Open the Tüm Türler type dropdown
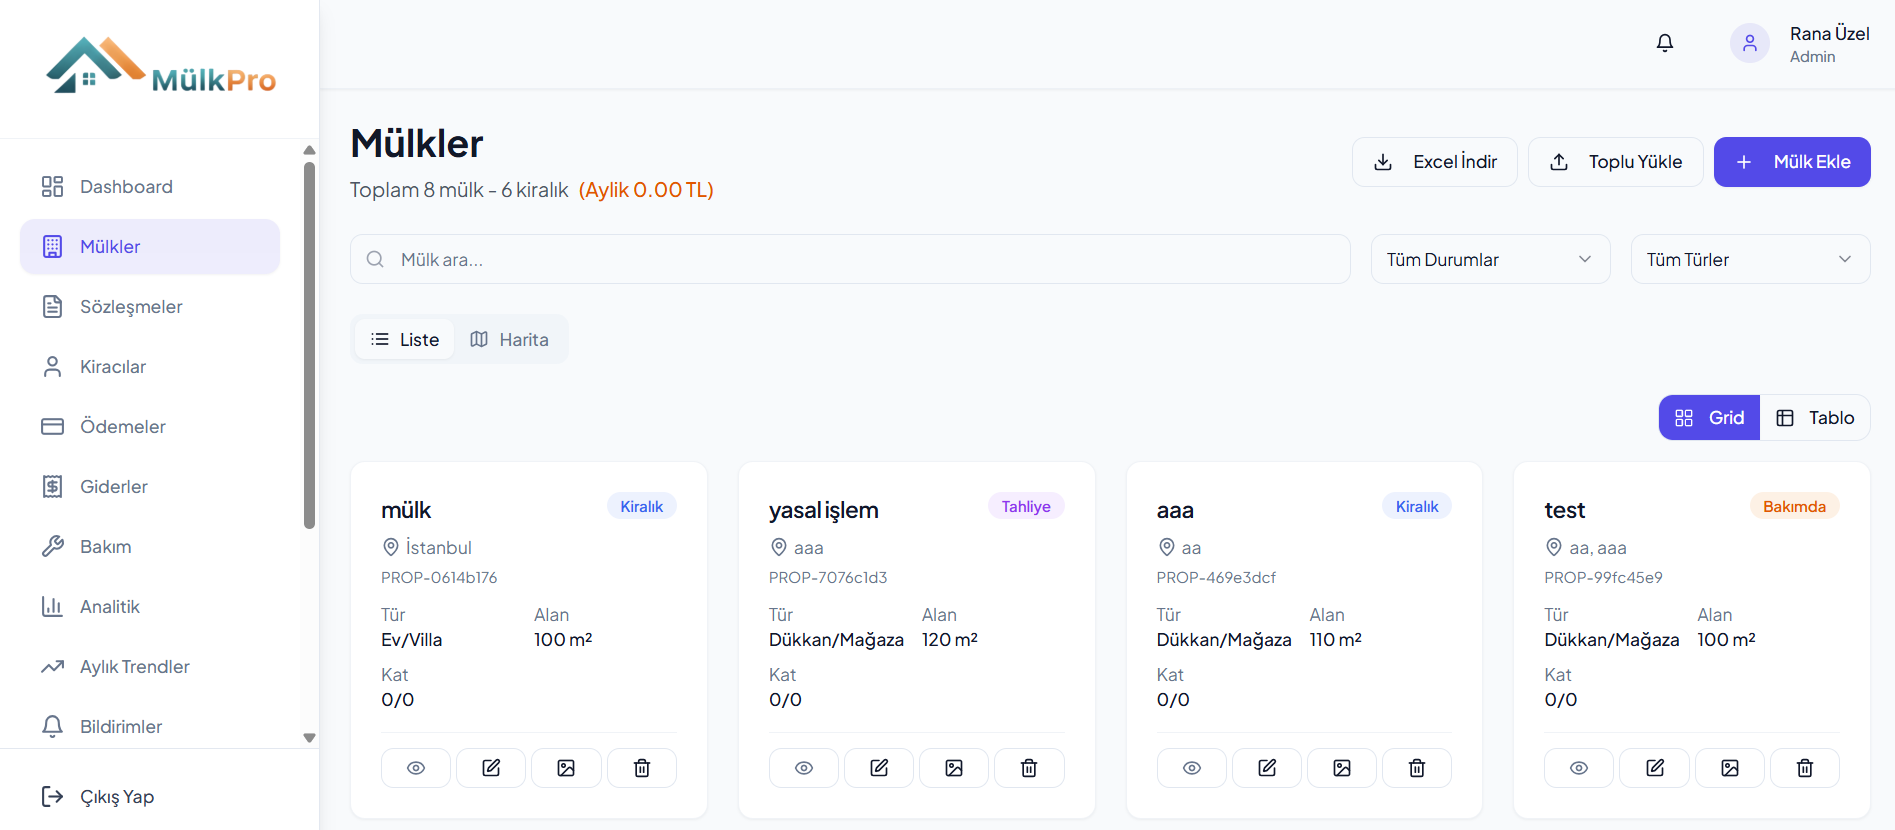Image resolution: width=1895 pixels, height=830 pixels. 1750,260
